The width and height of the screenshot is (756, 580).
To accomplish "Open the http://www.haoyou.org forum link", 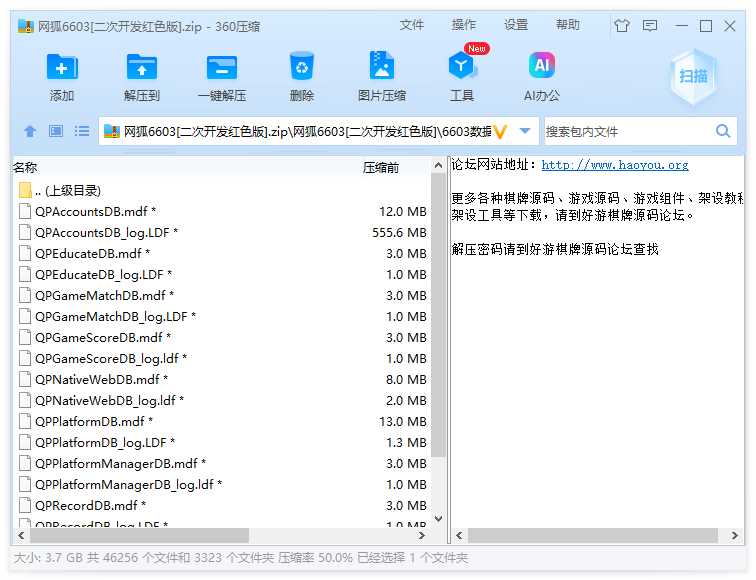I will 615,165.
